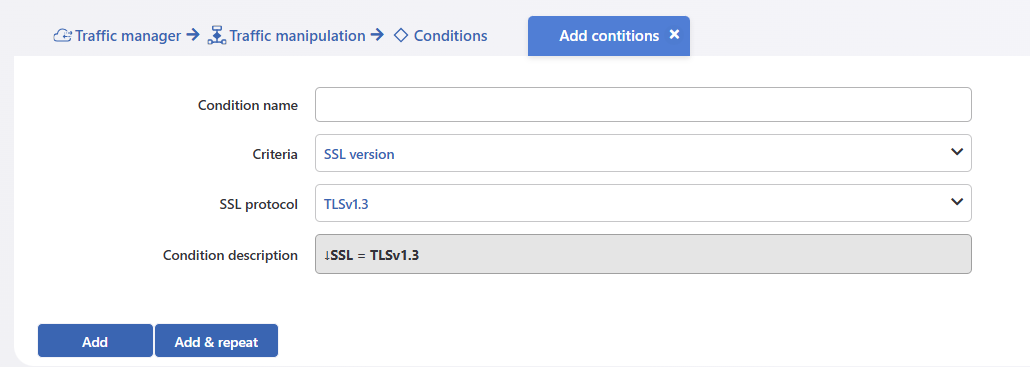
Task: Click the Condition name label
Action: (248, 105)
